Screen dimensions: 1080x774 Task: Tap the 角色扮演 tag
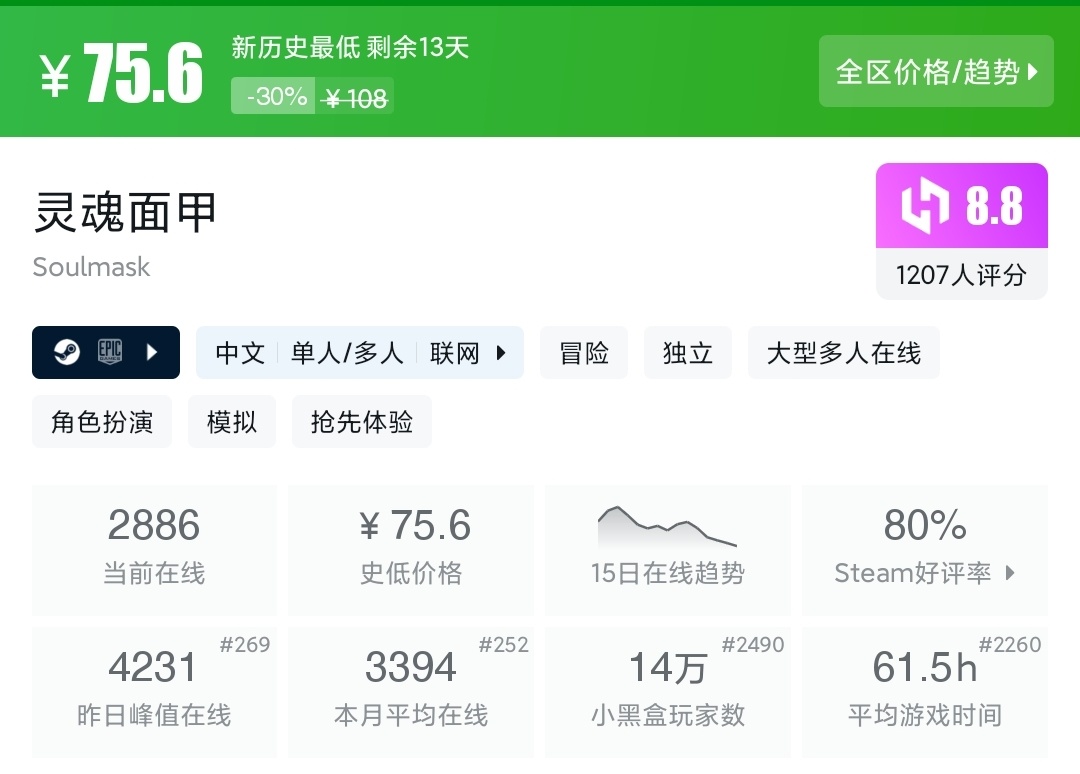pos(102,422)
